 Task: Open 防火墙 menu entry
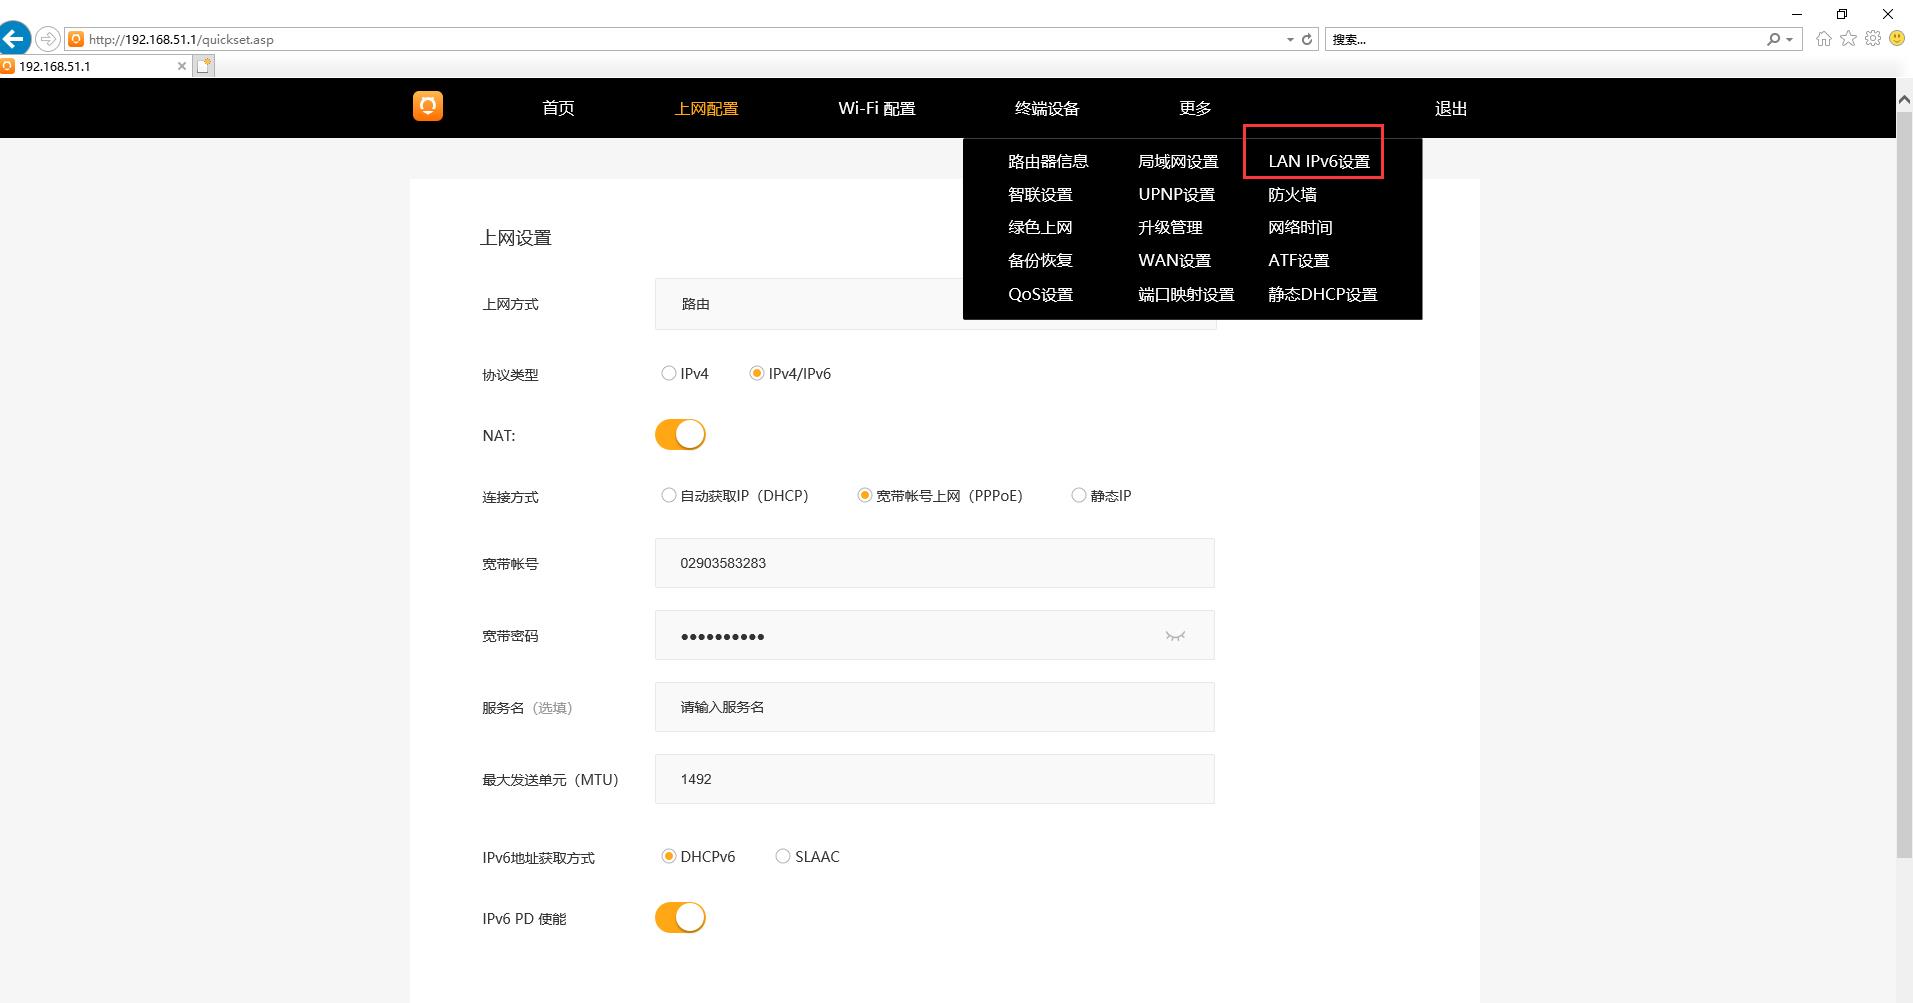(1292, 194)
